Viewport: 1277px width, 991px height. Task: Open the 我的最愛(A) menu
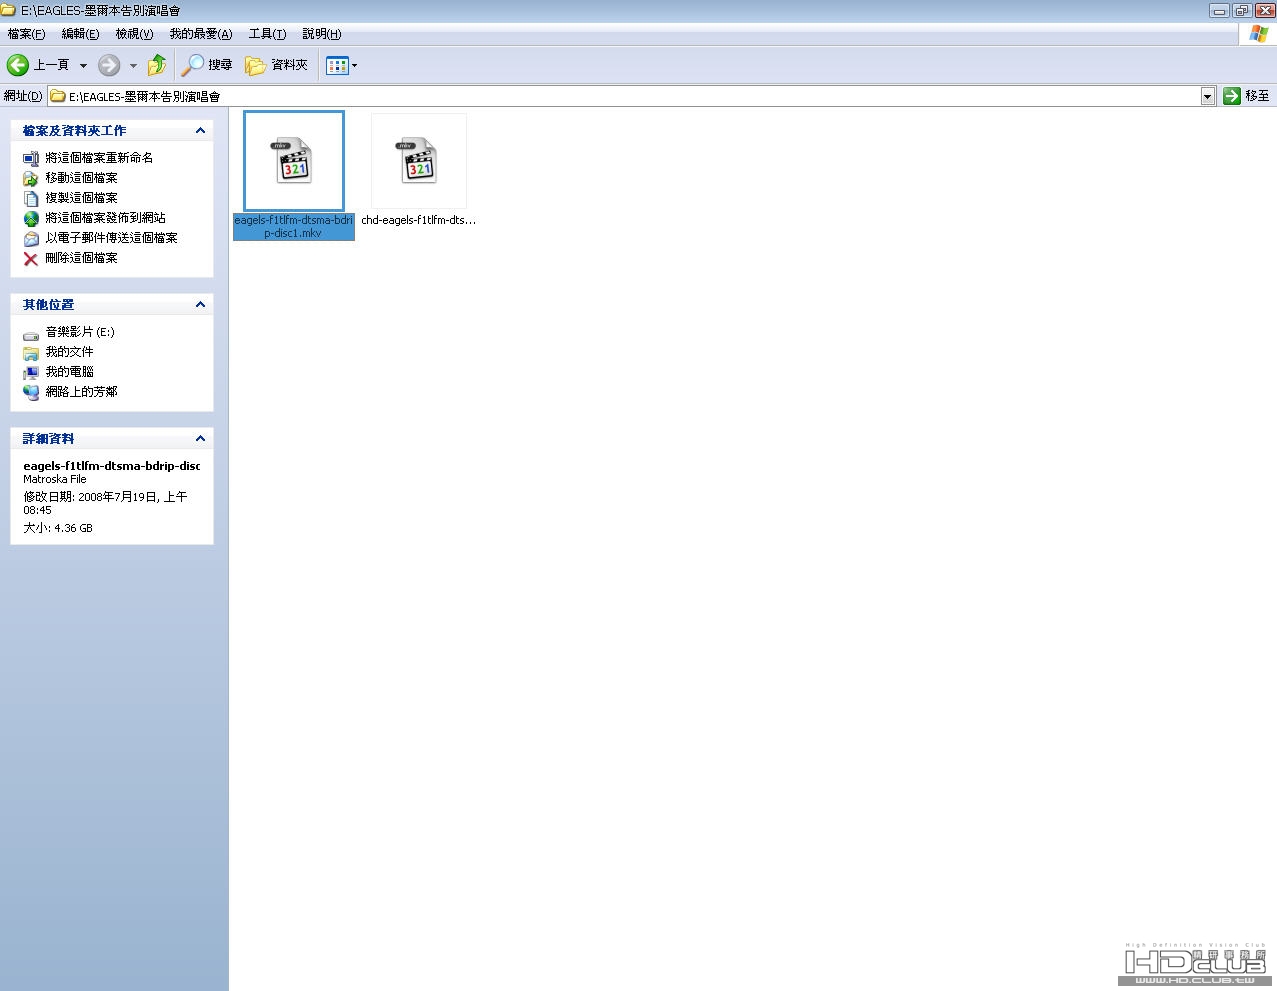(201, 34)
